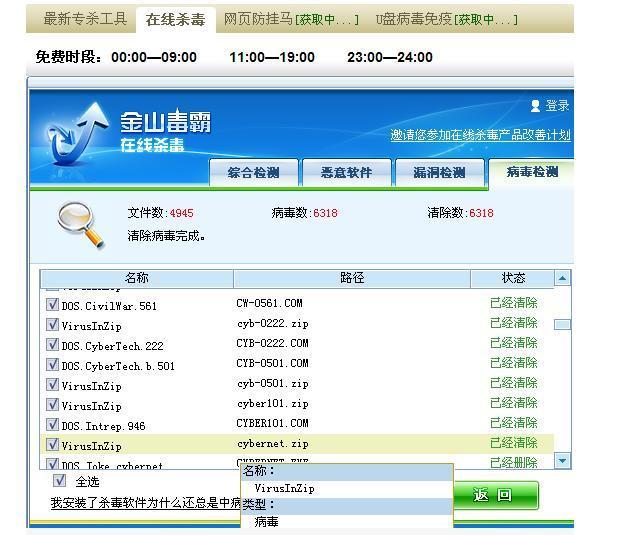The width and height of the screenshot is (640, 535).
Task: Toggle checkbox for VirusInZip cyb-0501.zip row
Action: [x=52, y=384]
